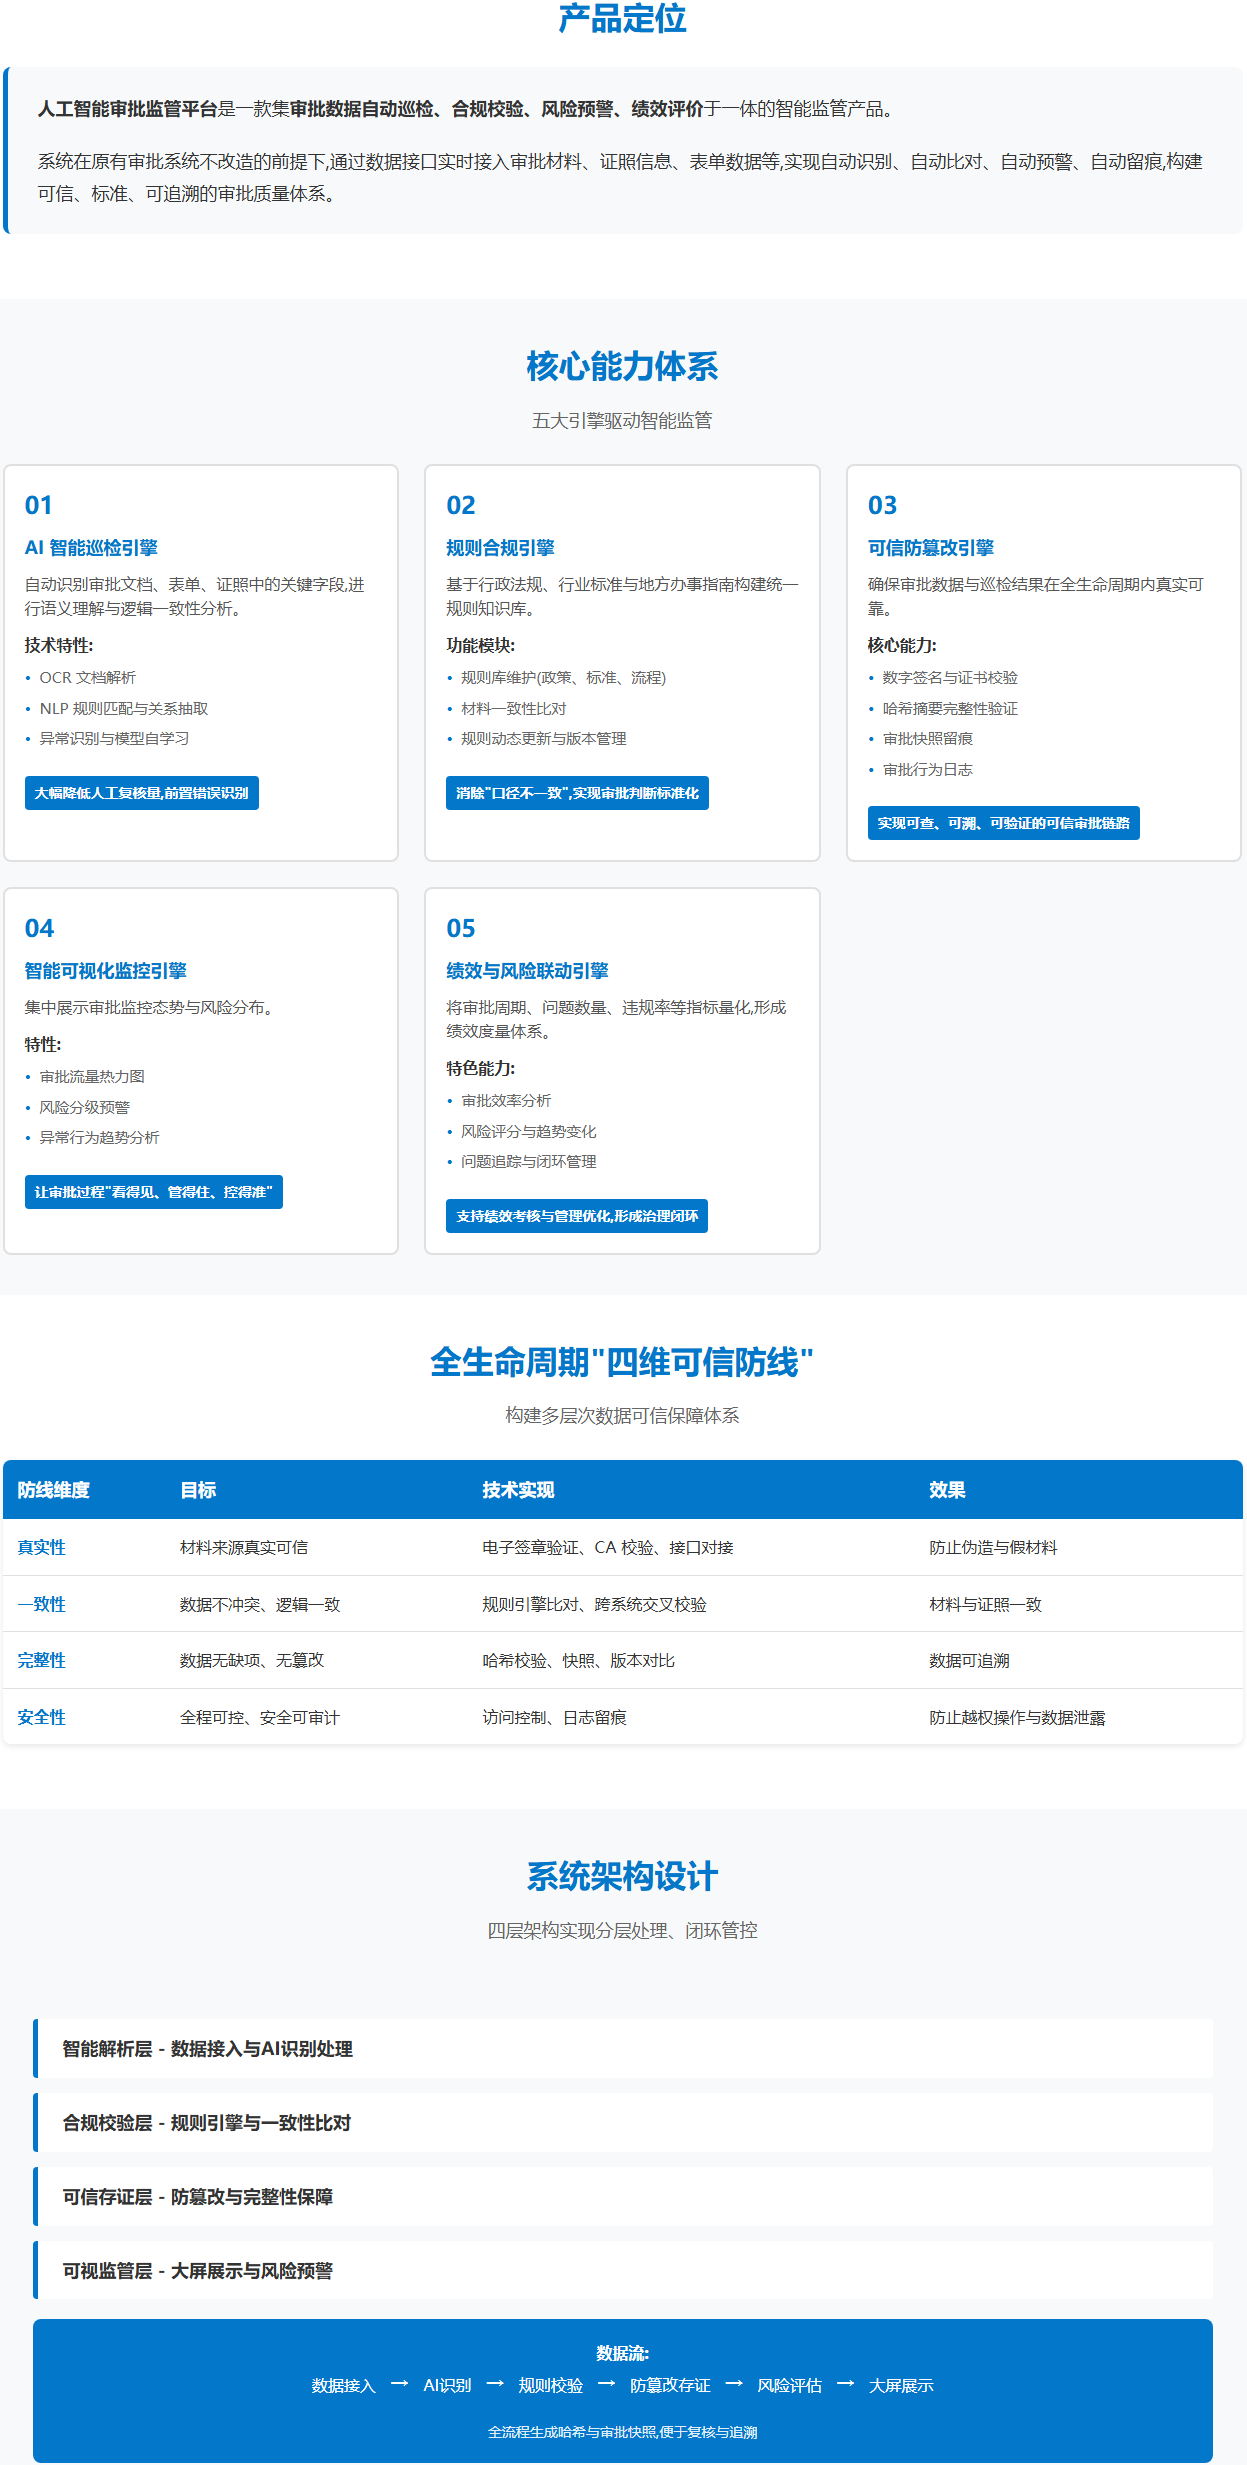Click the 合规校验层 architecture layer bar
Viewport: 1247px width, 2465px height.
click(x=622, y=2123)
